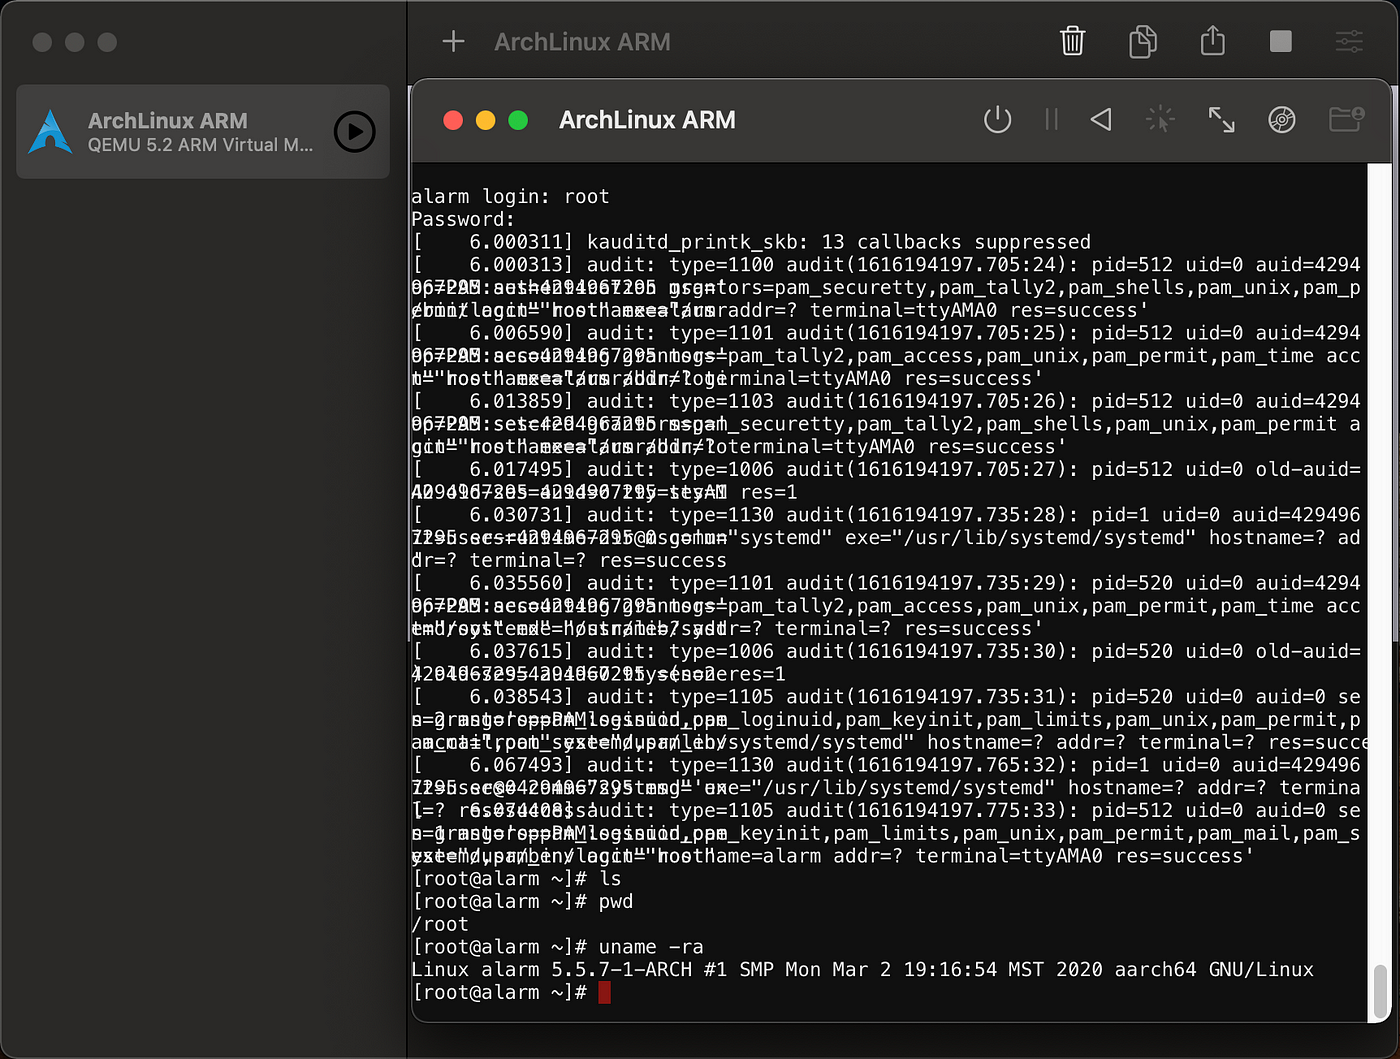1400x1059 pixels.
Task: Click the 'Linux alarm 5.5.7-1-ARCH' output line
Action: pyautogui.click(x=863, y=970)
